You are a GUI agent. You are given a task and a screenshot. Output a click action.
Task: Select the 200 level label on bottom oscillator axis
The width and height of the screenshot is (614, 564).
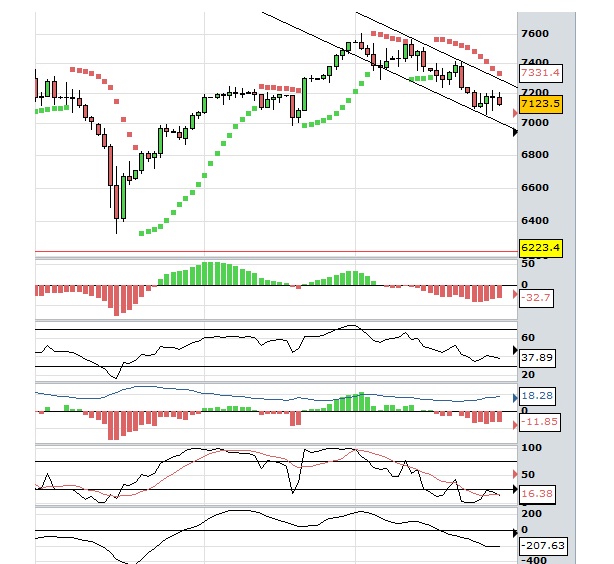[531, 514]
